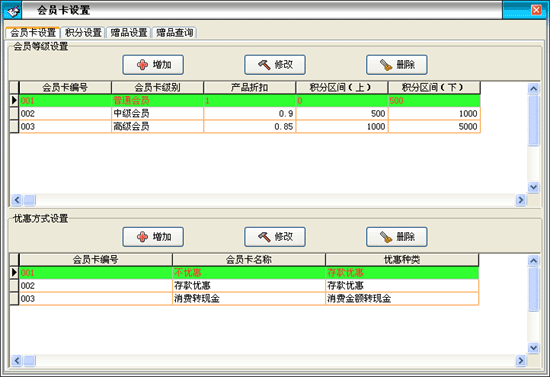Click the app icon in the title bar
The image size is (550, 377).
[13, 11]
